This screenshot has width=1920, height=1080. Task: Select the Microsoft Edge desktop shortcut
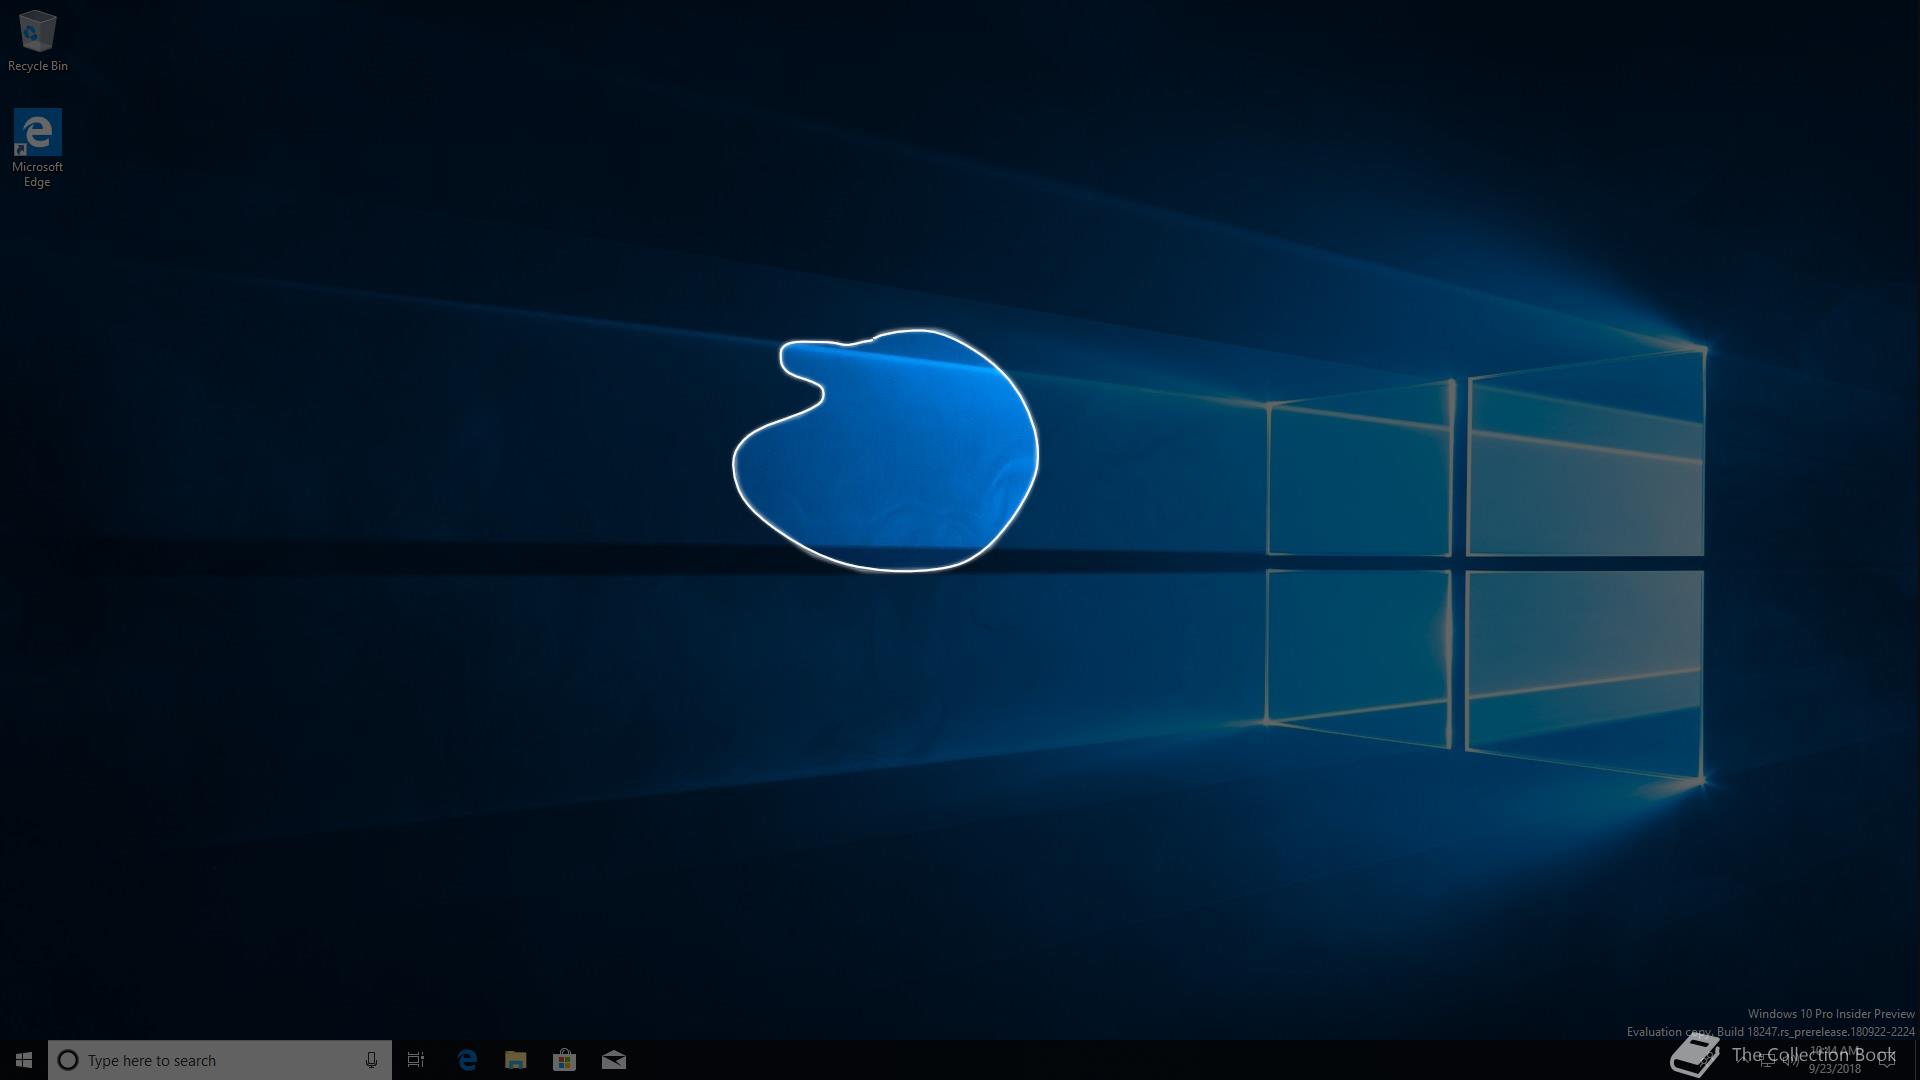click(37, 148)
